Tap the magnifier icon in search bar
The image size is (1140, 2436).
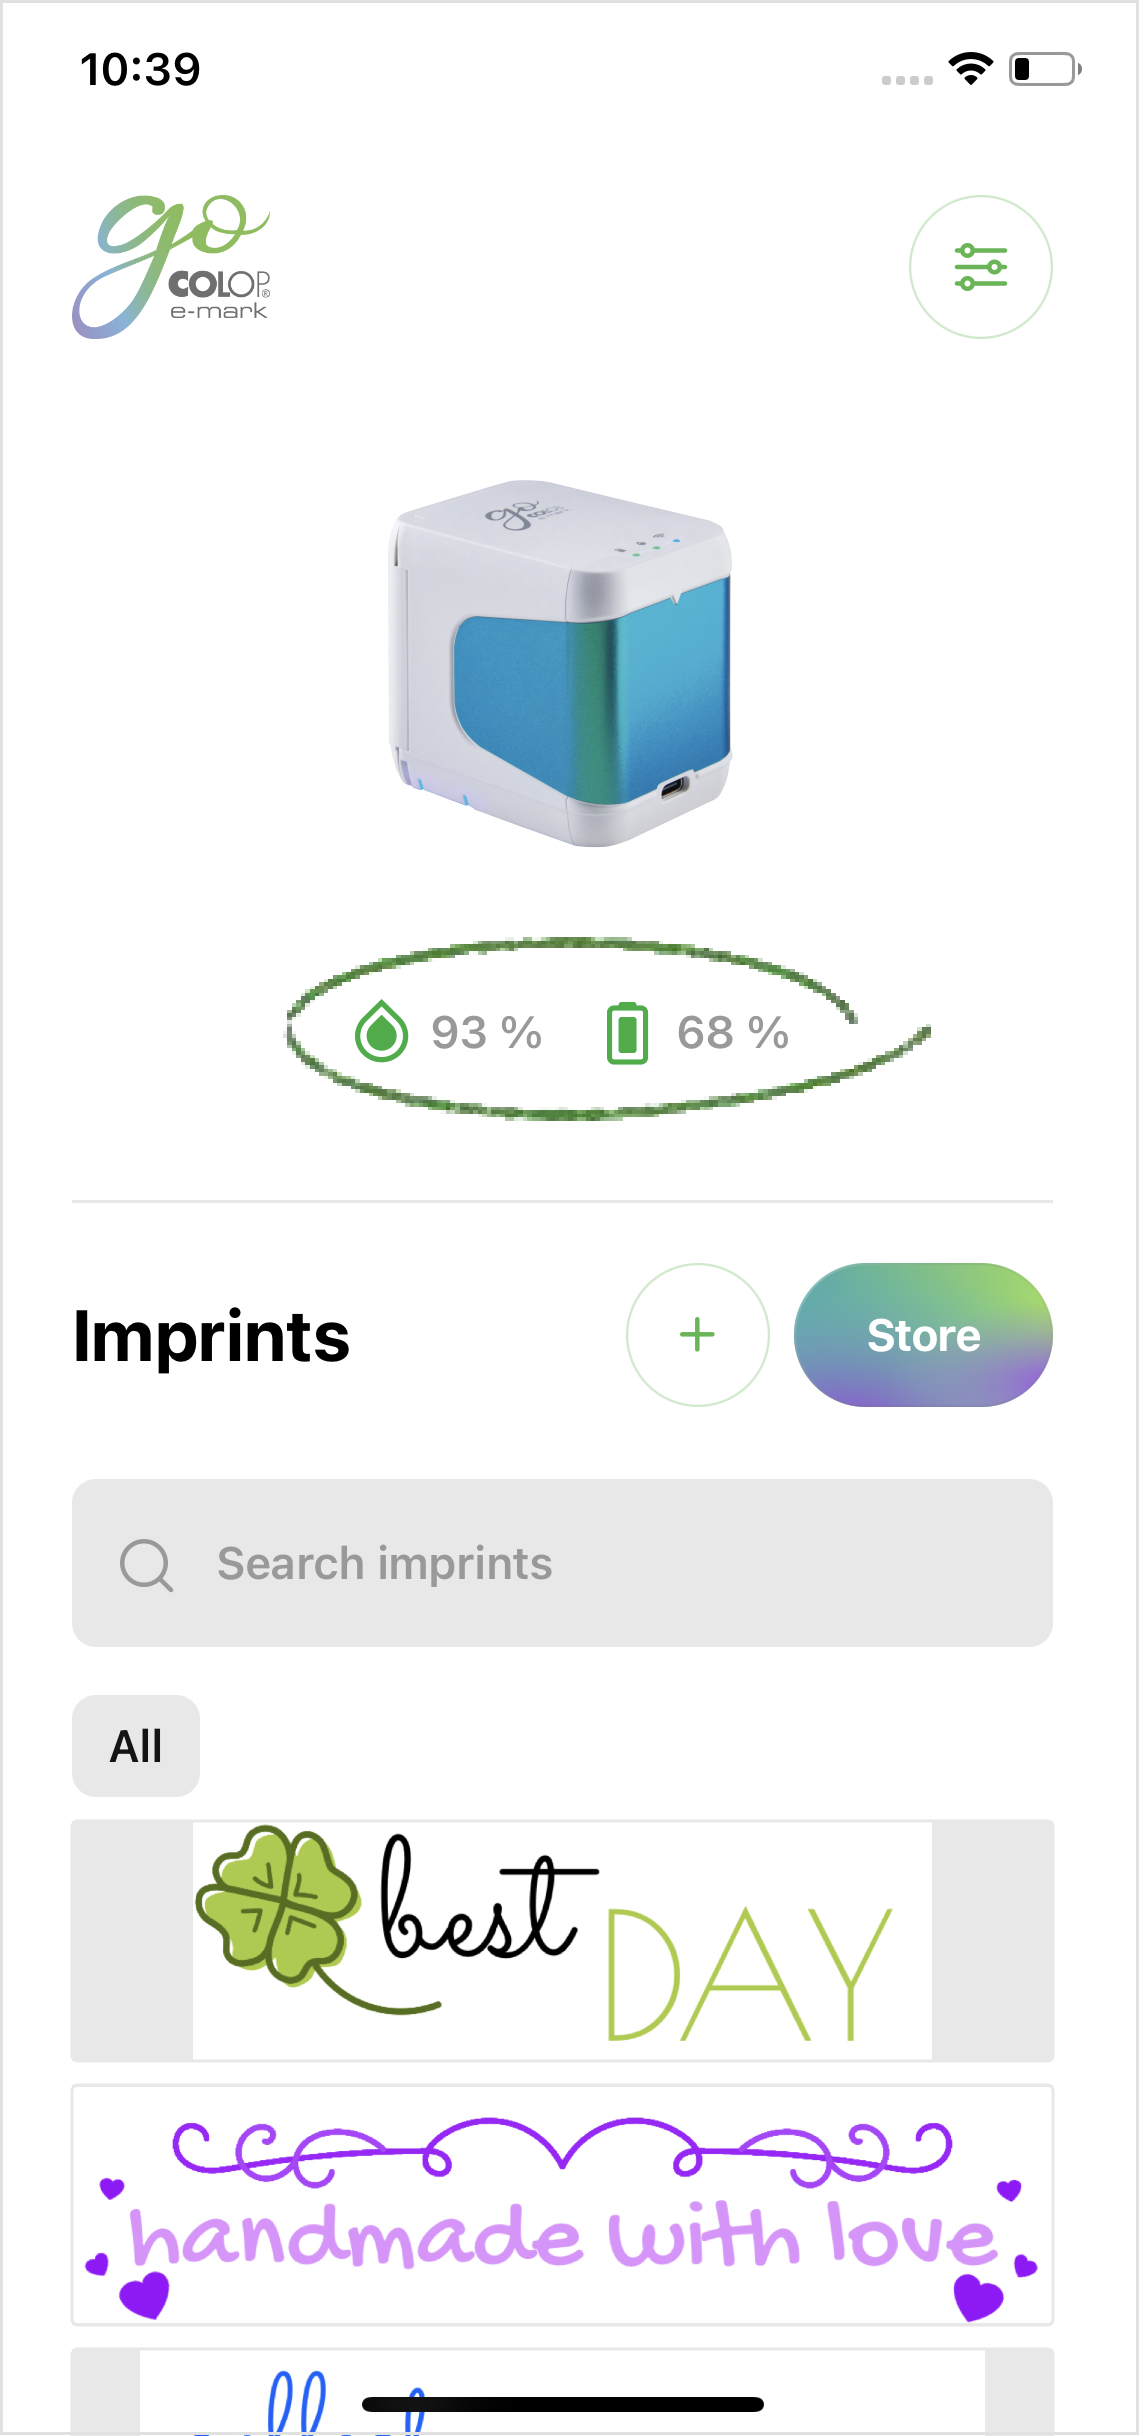pyautogui.click(x=146, y=1564)
